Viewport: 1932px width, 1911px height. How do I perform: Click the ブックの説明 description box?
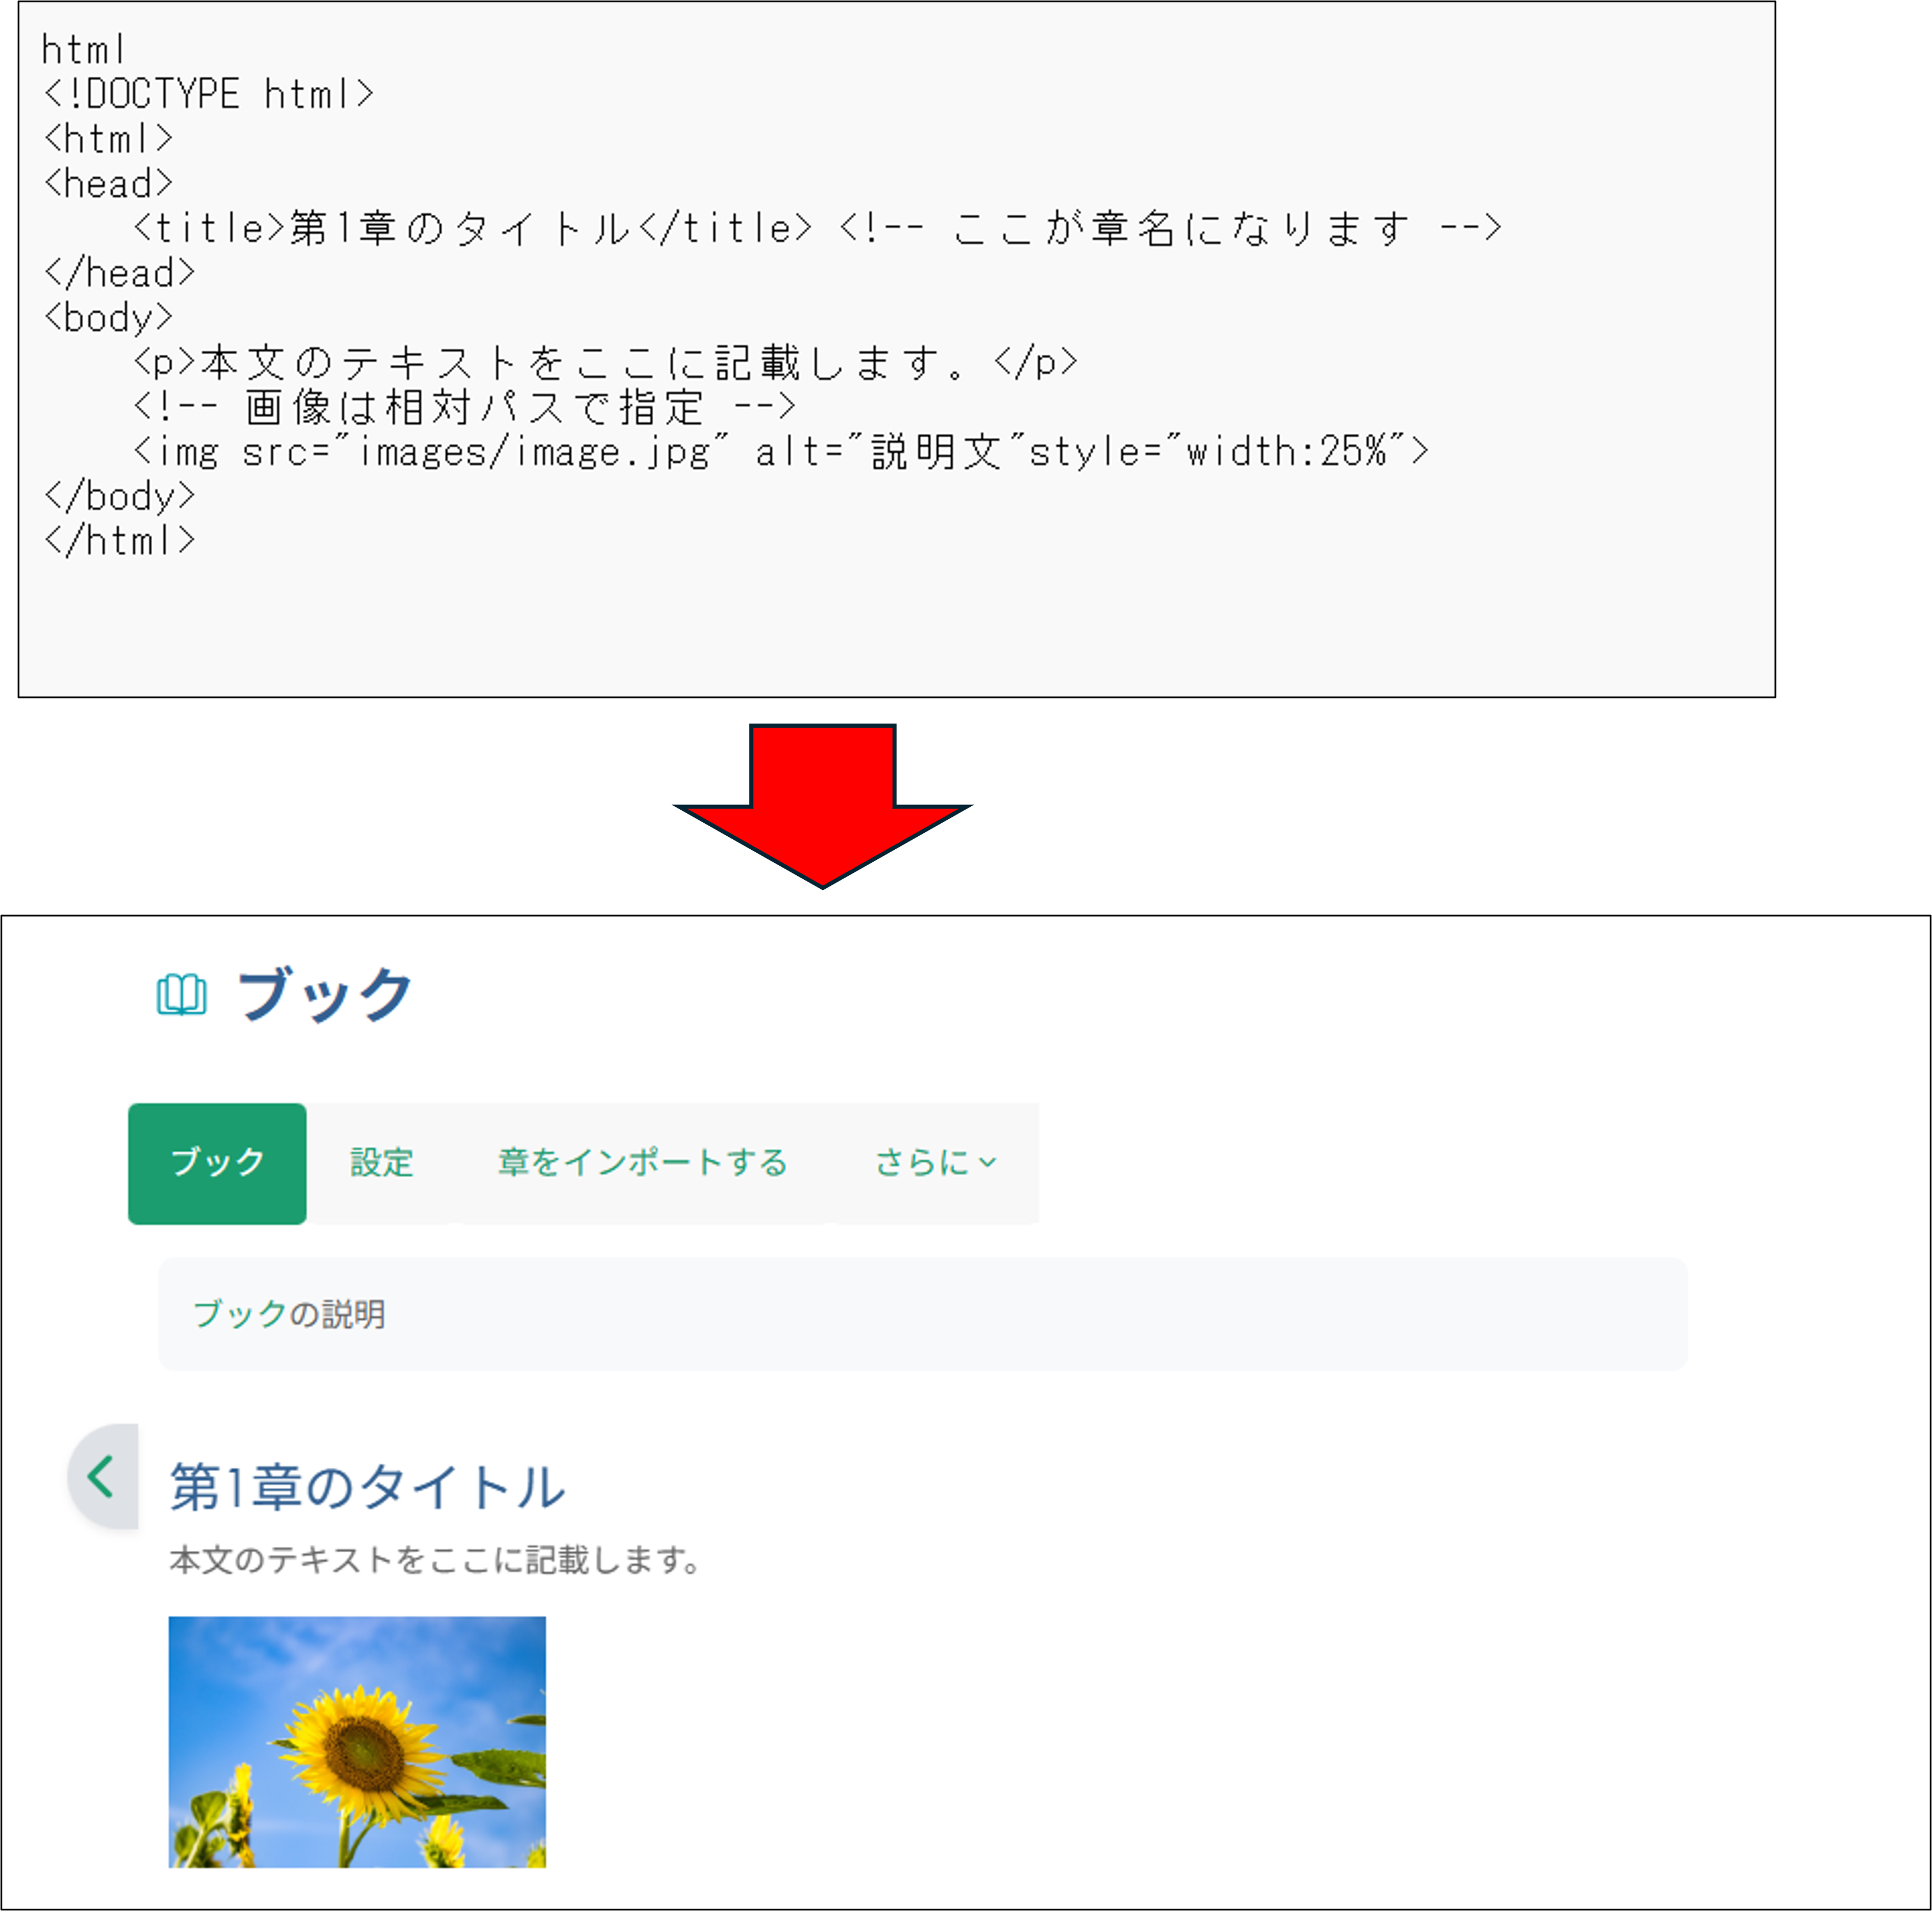290,1315
